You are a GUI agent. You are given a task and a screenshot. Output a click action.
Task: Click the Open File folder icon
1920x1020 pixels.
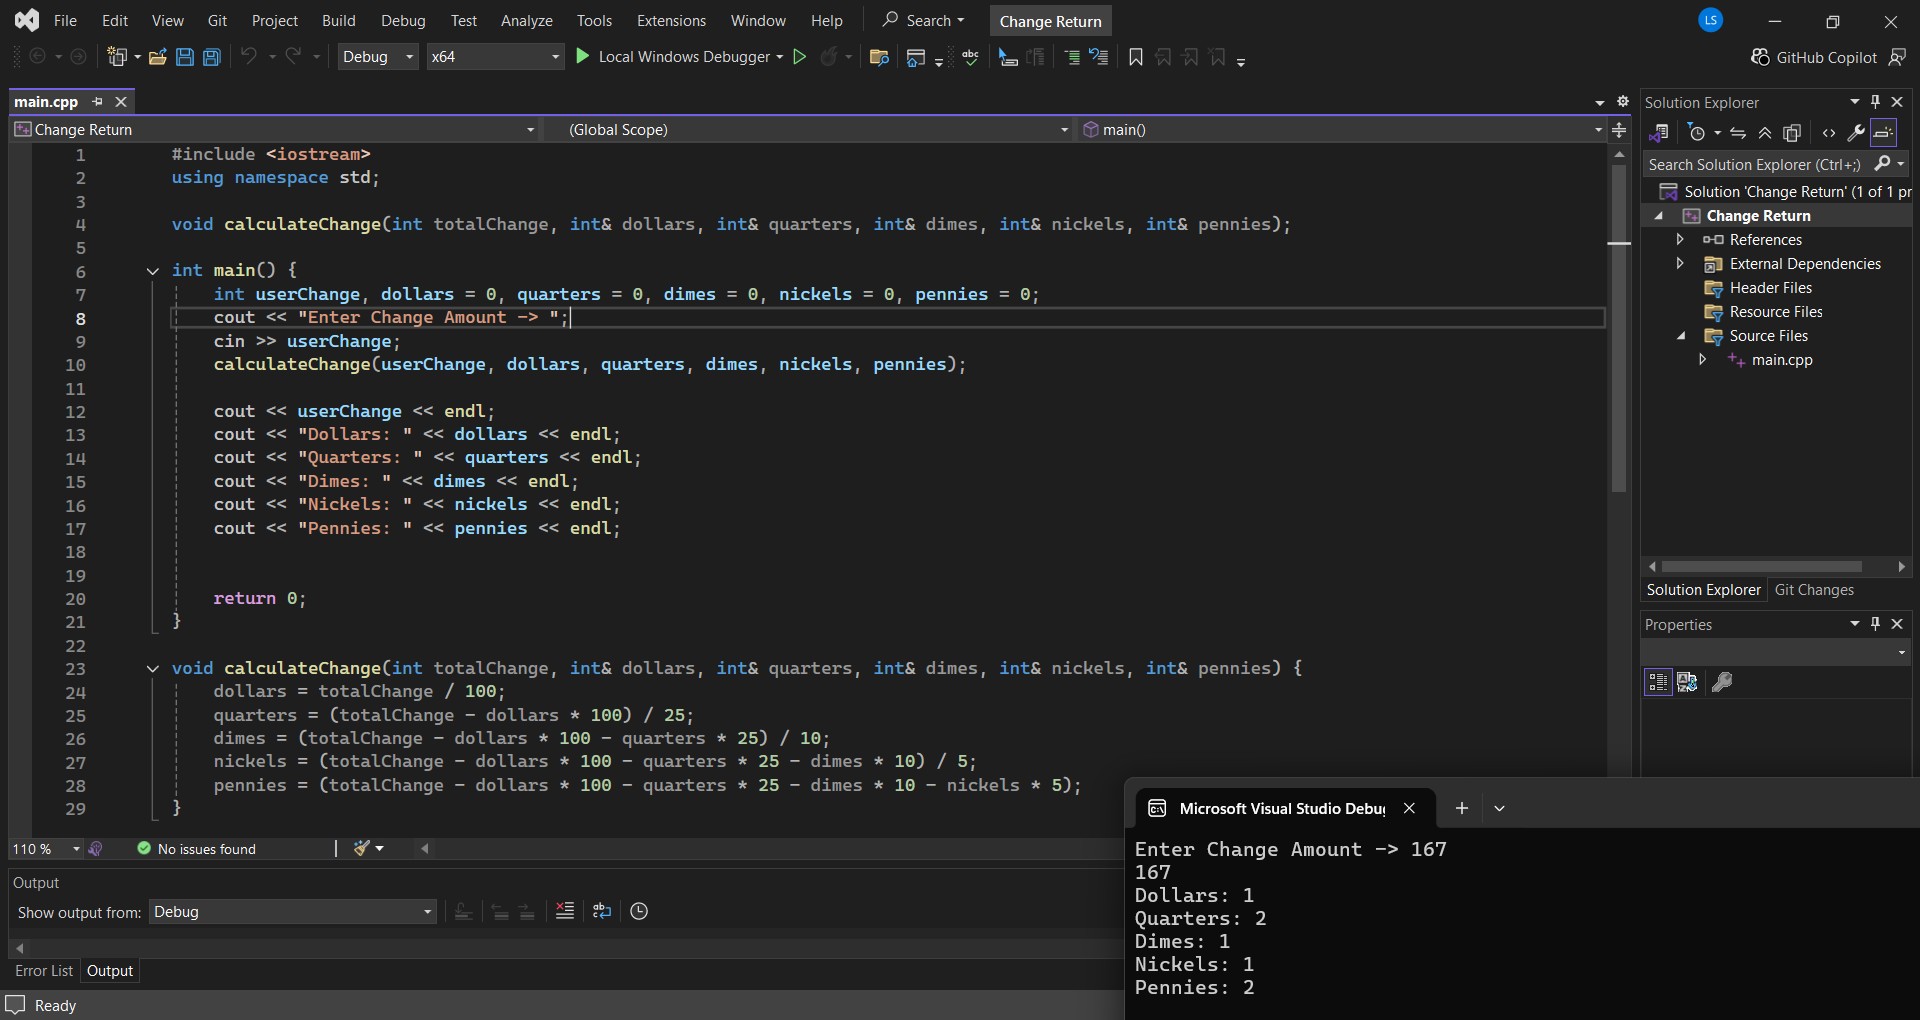click(157, 57)
